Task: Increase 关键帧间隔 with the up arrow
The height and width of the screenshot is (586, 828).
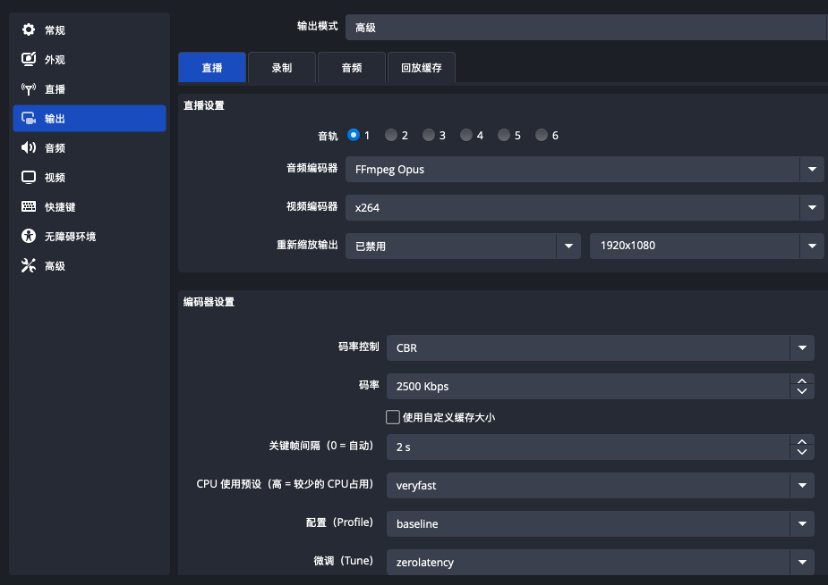Action: [802, 442]
